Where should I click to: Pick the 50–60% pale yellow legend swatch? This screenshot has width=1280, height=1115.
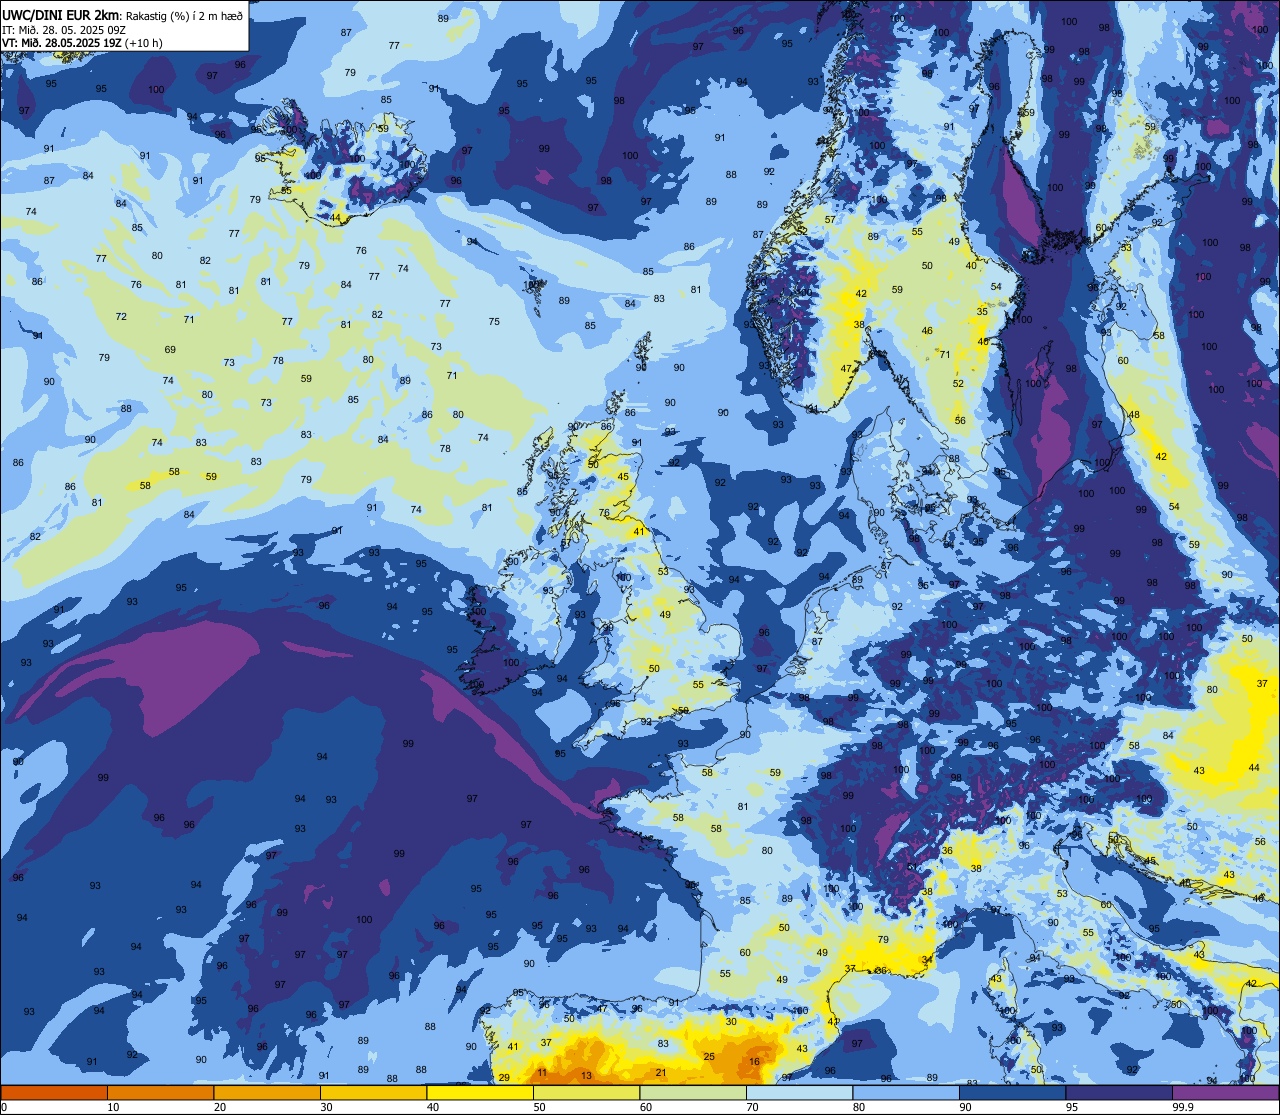586,1092
